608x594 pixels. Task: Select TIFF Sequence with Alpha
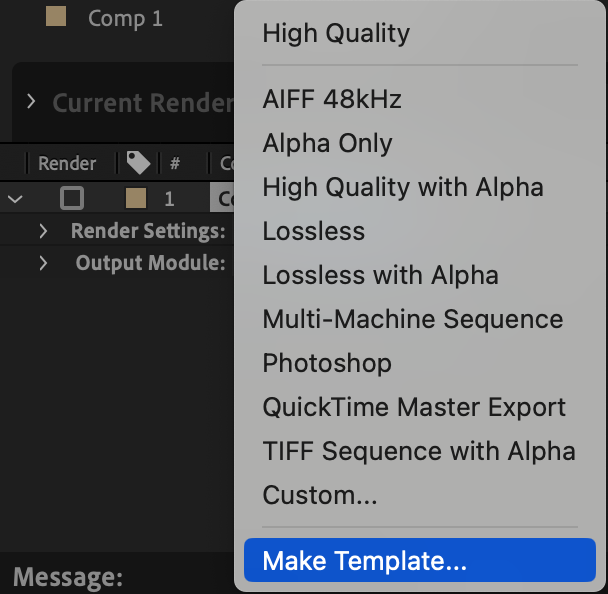tap(420, 451)
